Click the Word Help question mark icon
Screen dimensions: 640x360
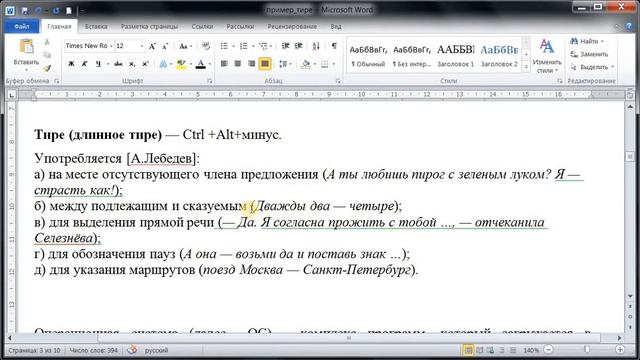[629, 26]
